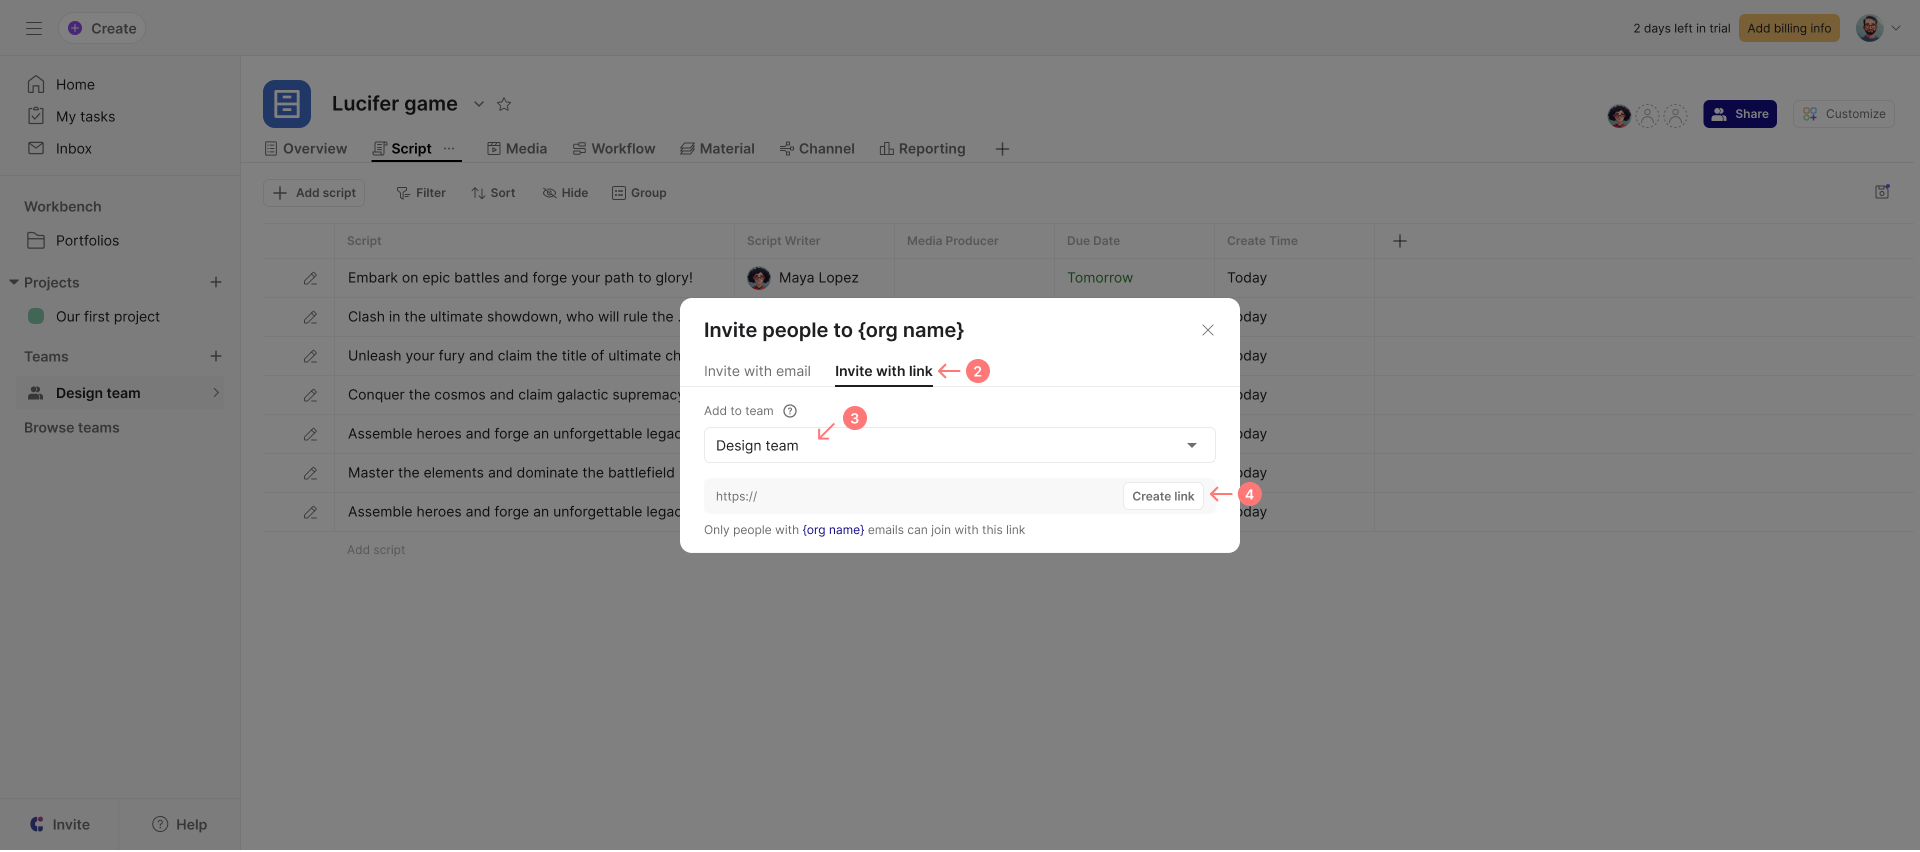Open automation icon at top right of table
This screenshot has height=852, width=1920.
point(1882,192)
